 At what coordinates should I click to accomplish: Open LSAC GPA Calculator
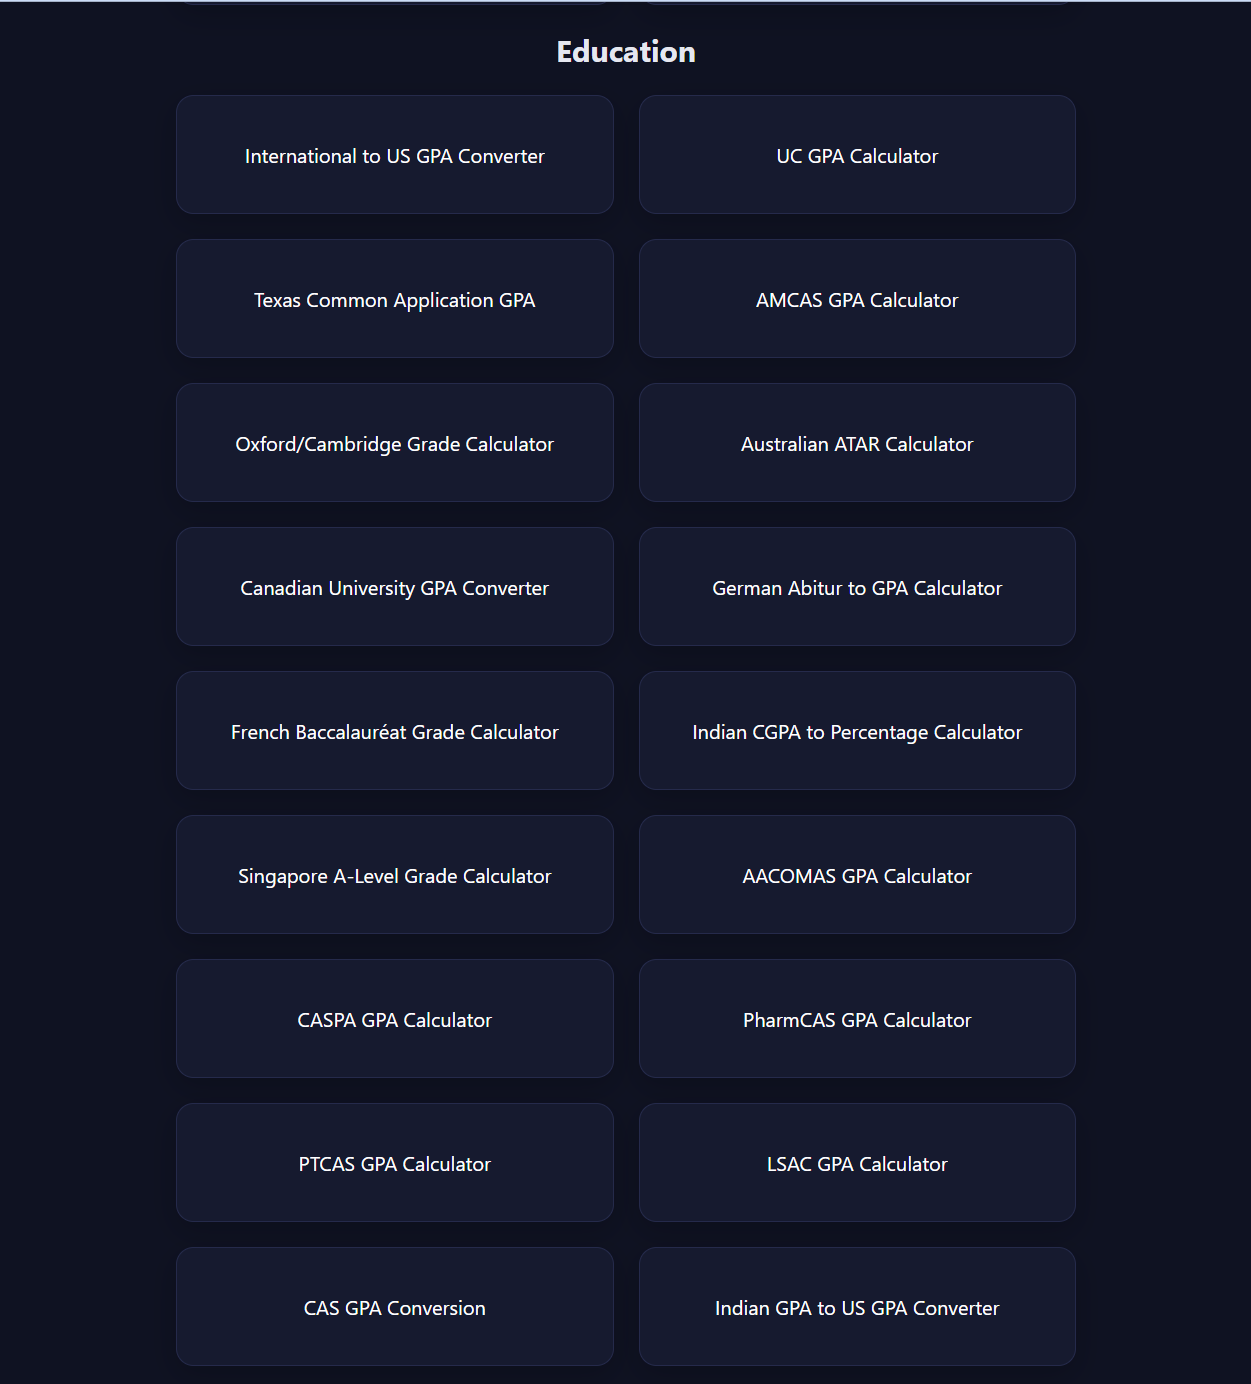tap(857, 1164)
